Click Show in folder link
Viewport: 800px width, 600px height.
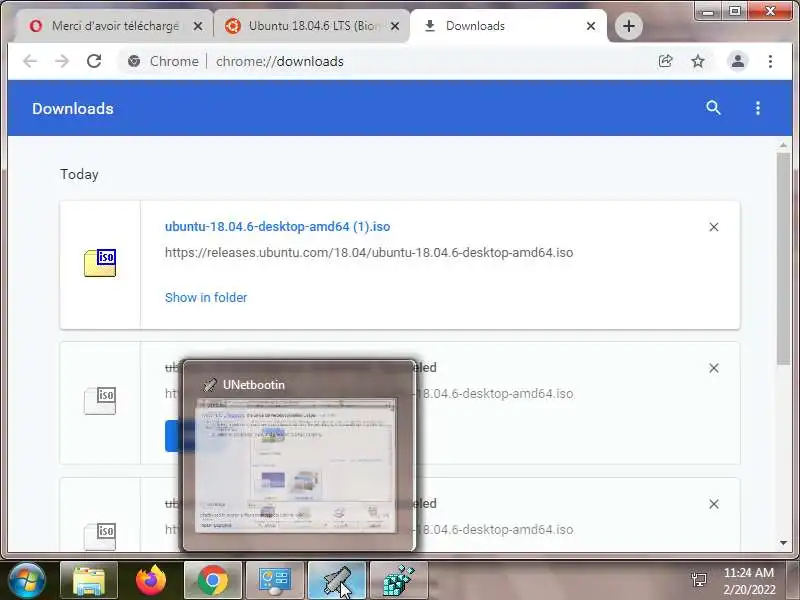(206, 297)
